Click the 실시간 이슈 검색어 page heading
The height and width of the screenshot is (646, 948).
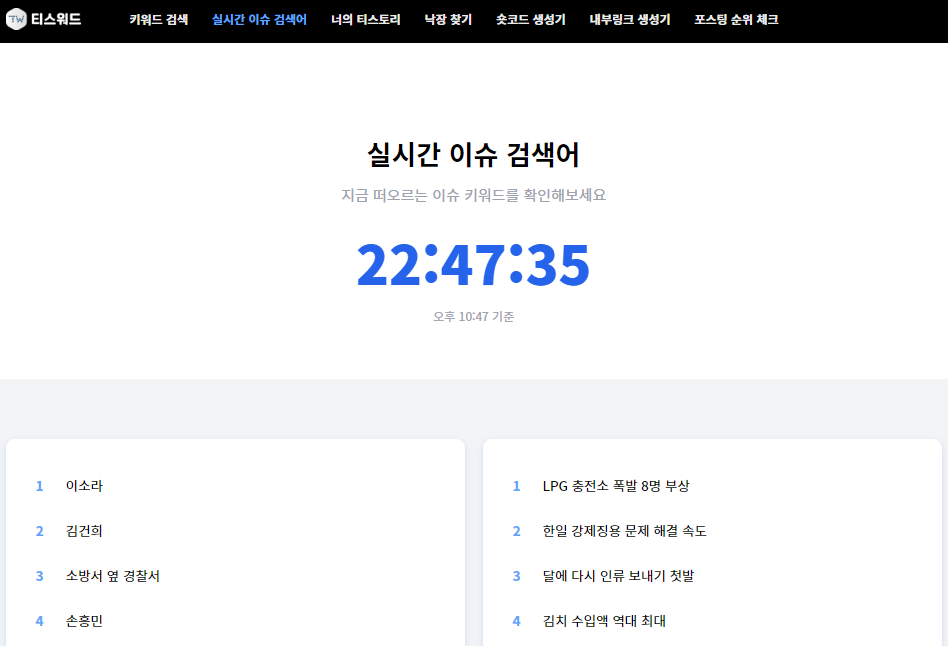(x=474, y=152)
